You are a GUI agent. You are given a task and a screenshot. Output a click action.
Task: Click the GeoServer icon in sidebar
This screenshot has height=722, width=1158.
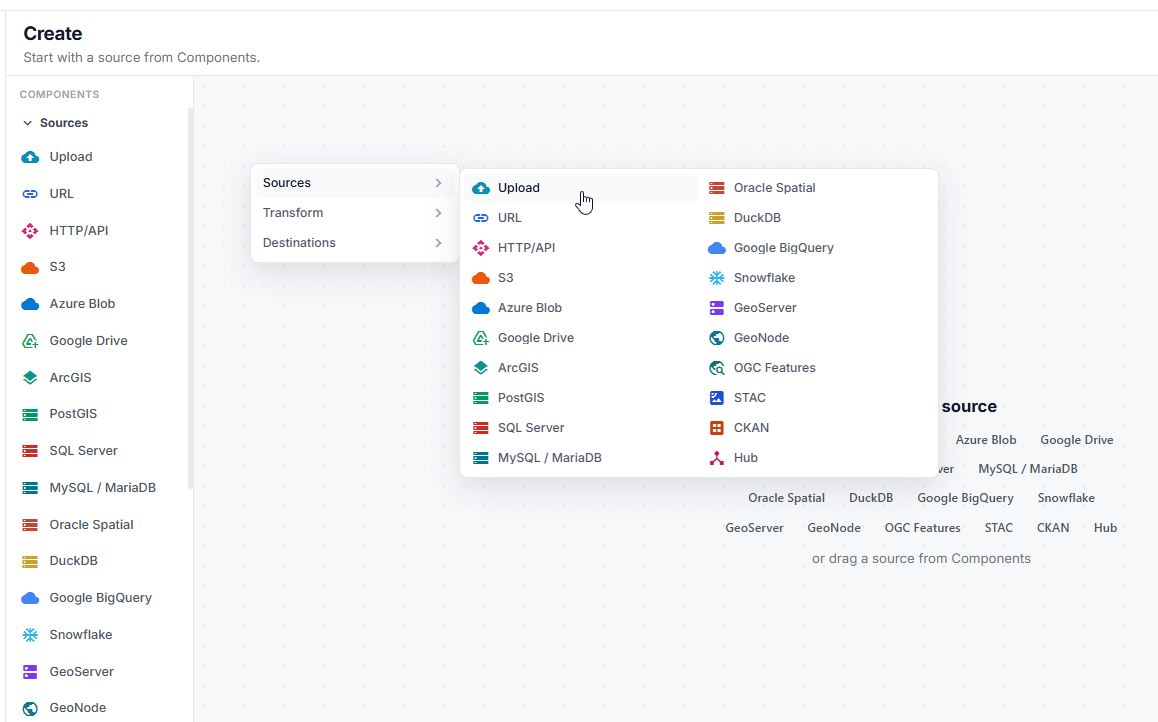pos(30,672)
